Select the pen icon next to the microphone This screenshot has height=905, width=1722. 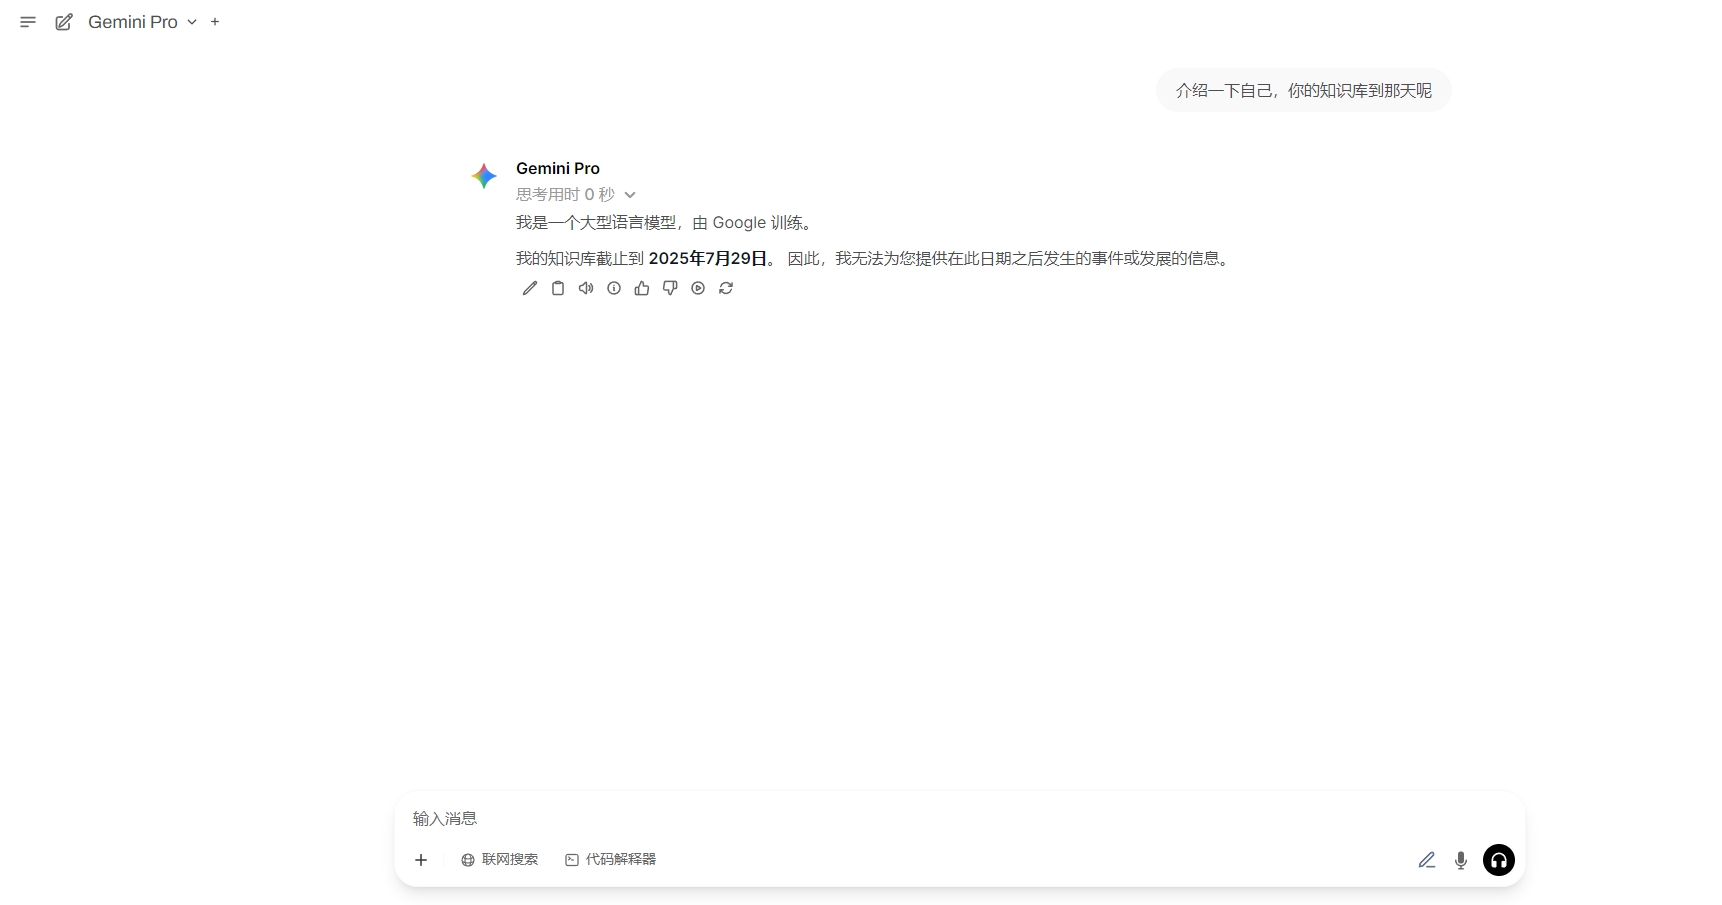[1427, 860]
